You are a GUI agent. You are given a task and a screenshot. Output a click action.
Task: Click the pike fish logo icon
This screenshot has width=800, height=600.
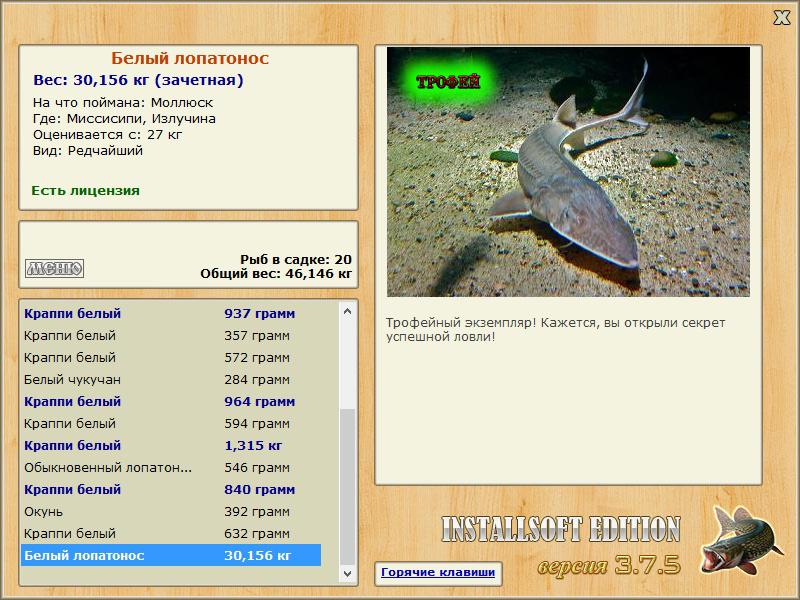tap(741, 540)
